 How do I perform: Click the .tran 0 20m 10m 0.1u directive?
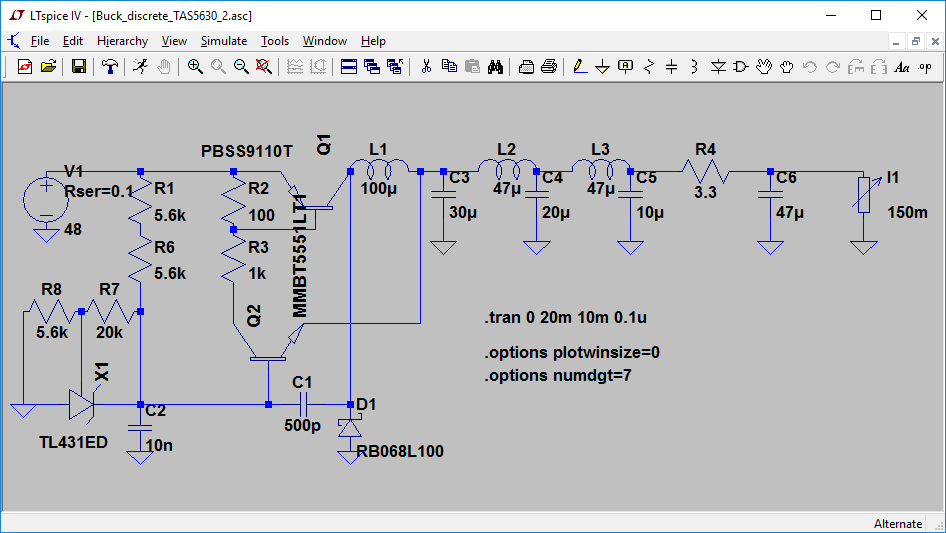(x=566, y=318)
